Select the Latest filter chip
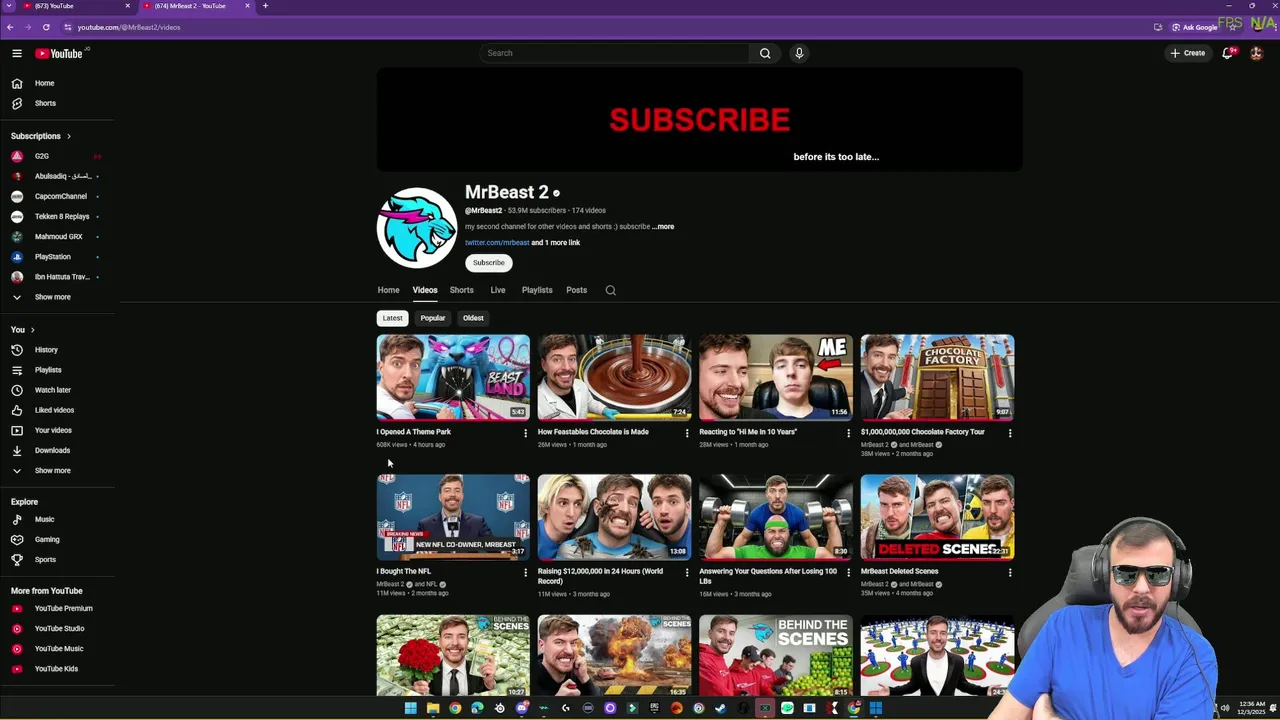 click(x=392, y=318)
